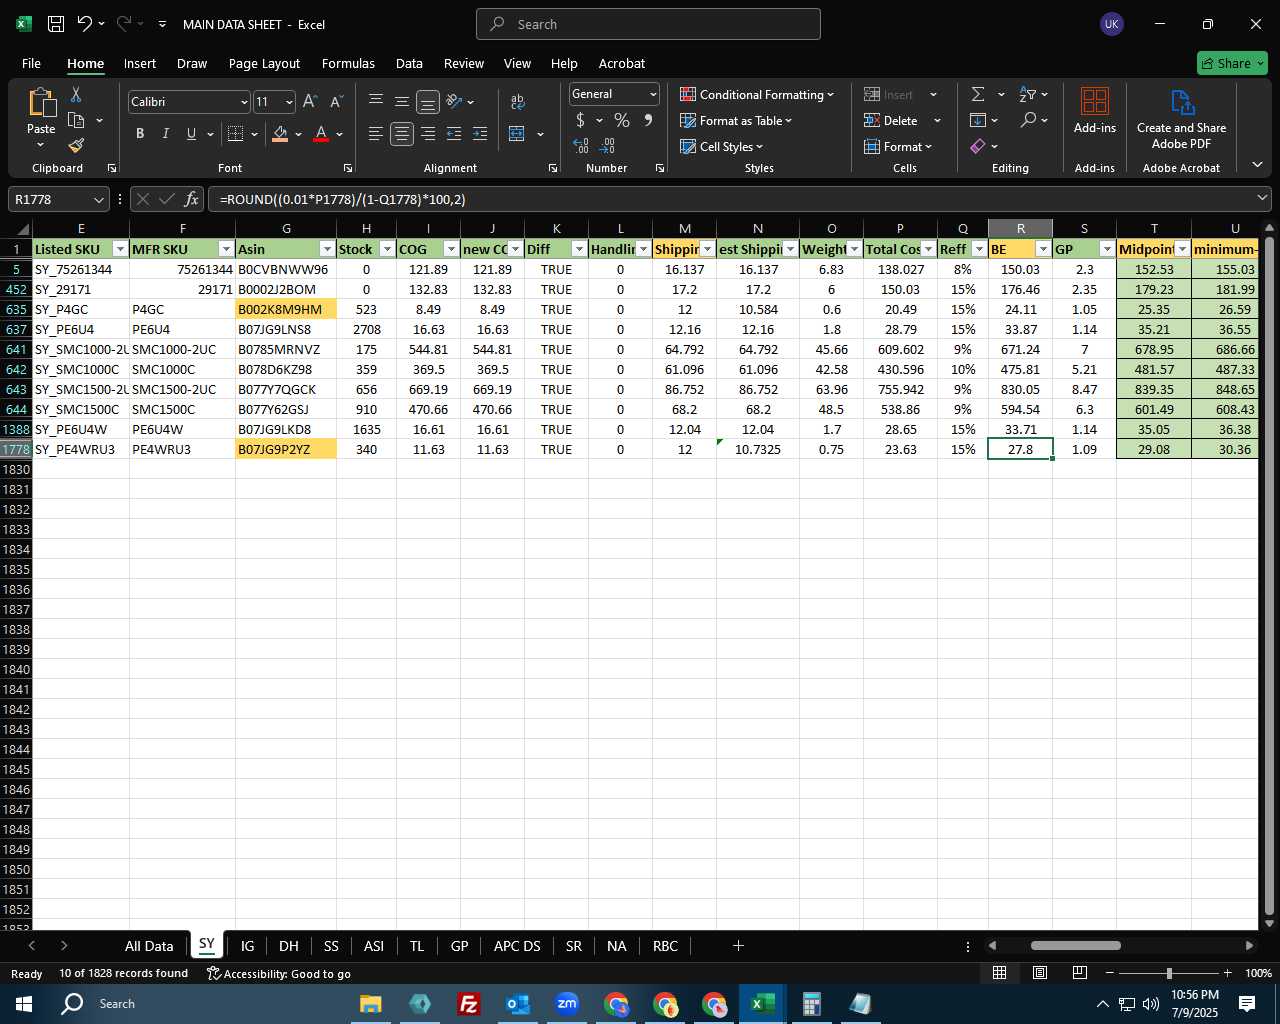Click the Wrap Text icon
1280x1024 pixels.
(517, 101)
